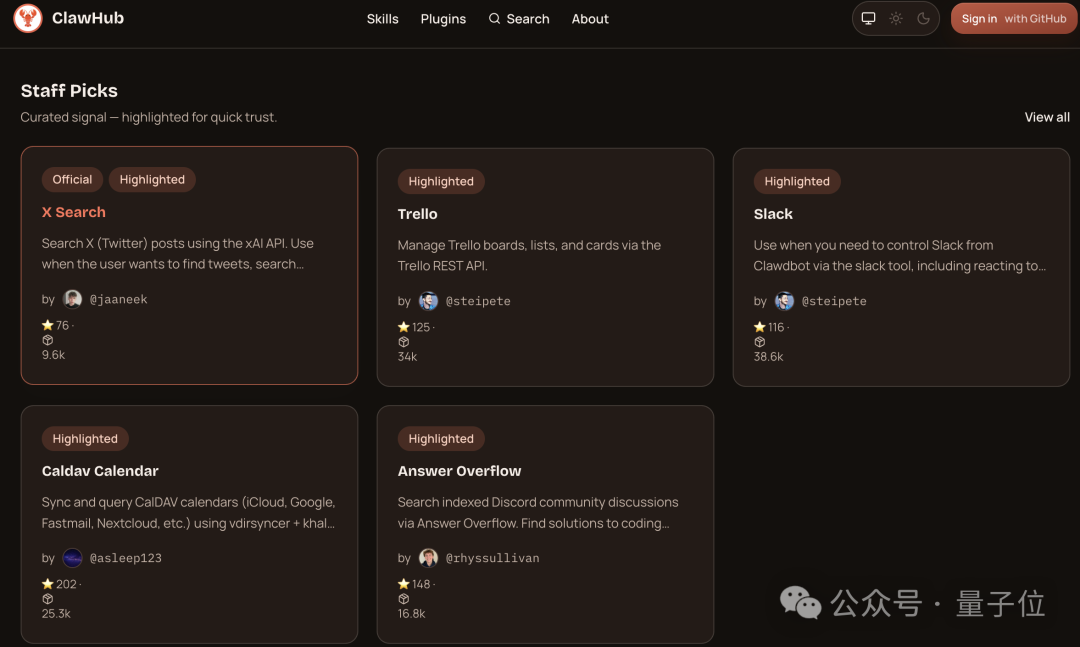The height and width of the screenshot is (647, 1080).
Task: Click the star icon on Trello card
Action: [x=404, y=327]
